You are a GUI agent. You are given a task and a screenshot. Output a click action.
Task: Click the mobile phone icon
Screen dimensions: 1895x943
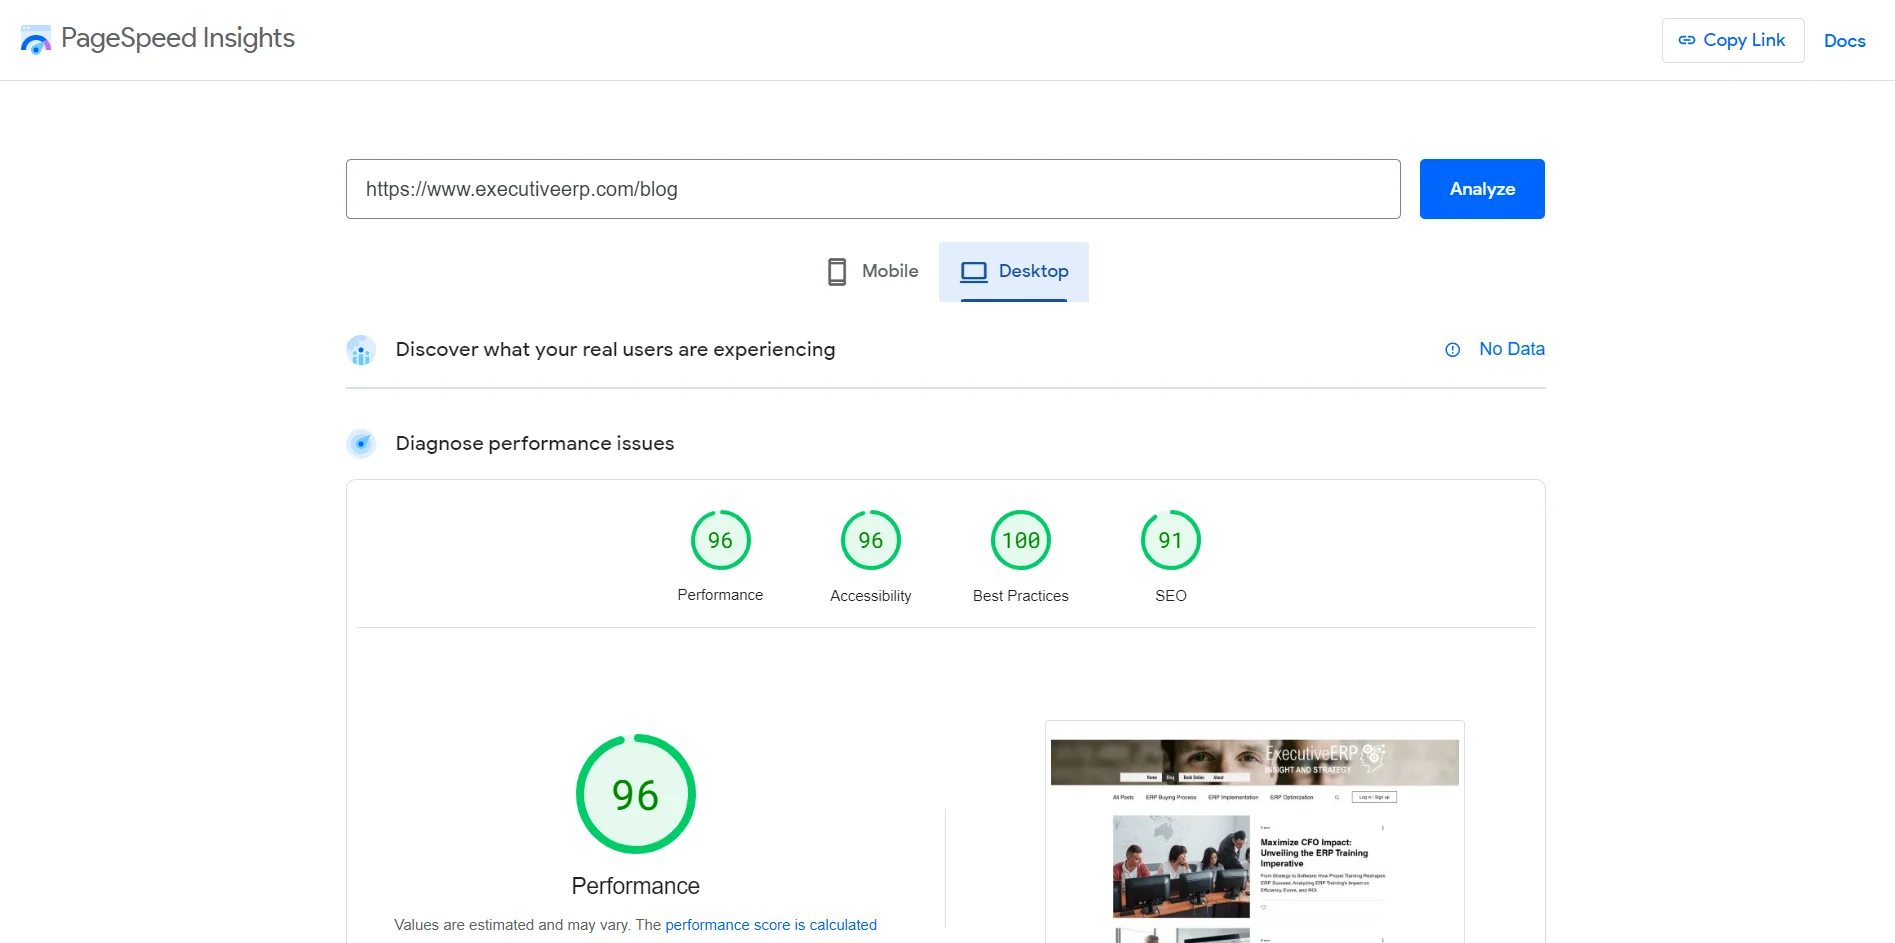click(837, 272)
